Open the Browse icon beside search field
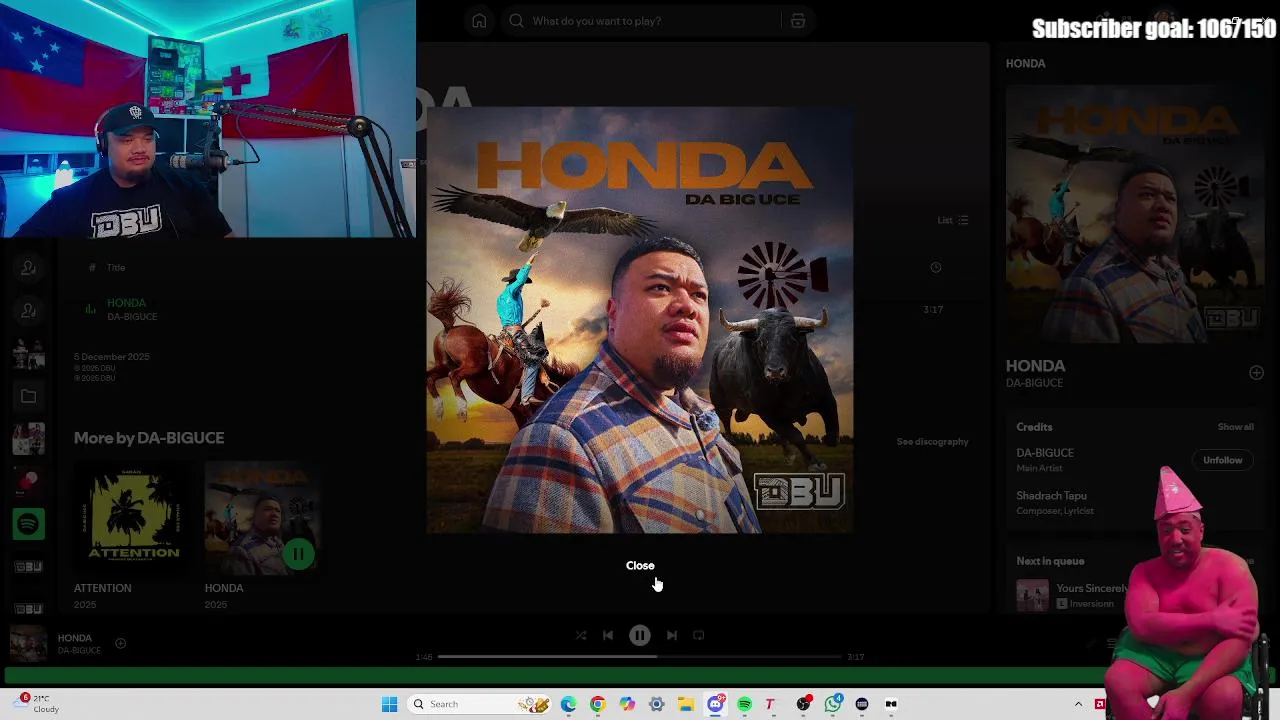 tap(797, 21)
